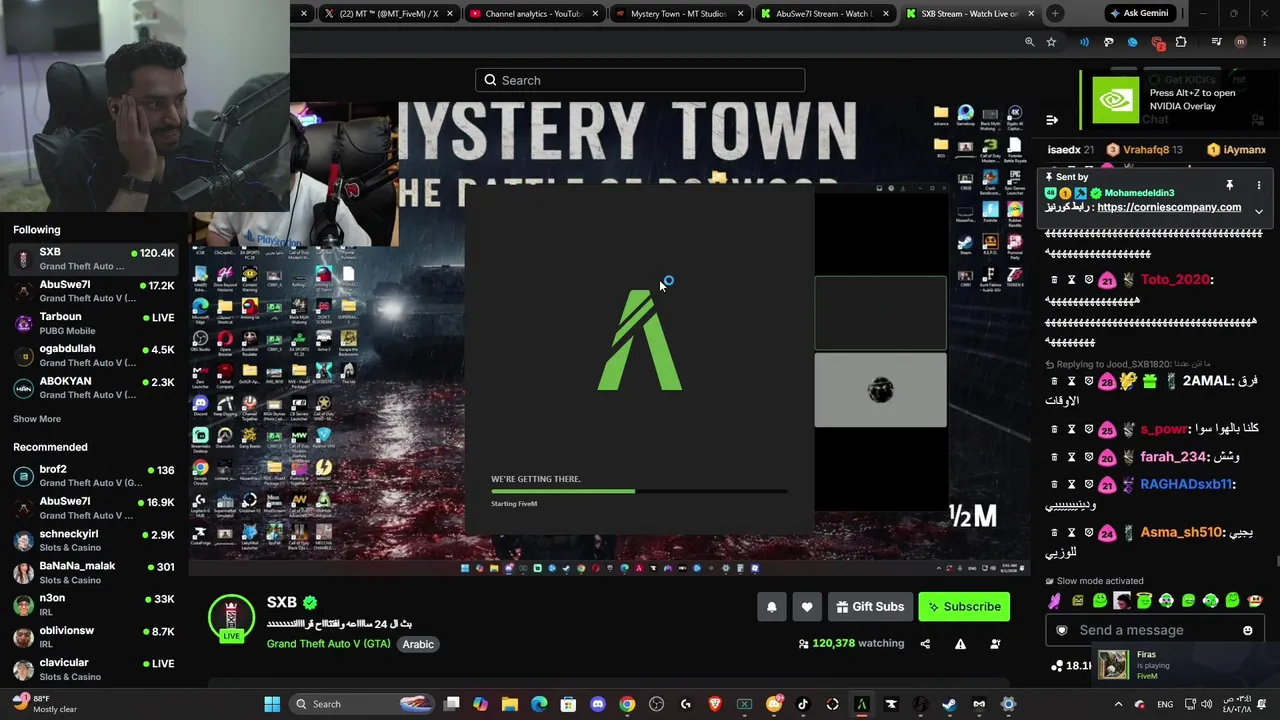Screen dimensions: 1280x720
Task: Open brof2 in Recommended list
Action: (x=94, y=476)
